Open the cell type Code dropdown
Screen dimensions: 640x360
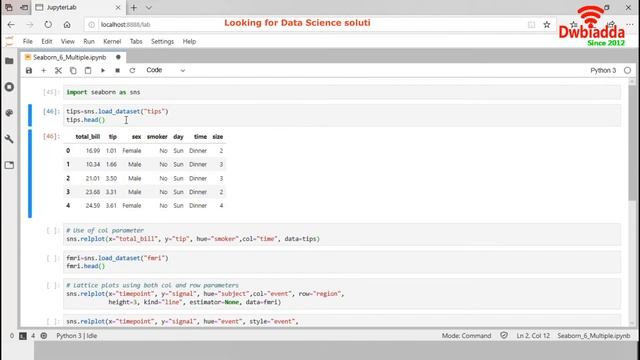pyautogui.click(x=165, y=70)
